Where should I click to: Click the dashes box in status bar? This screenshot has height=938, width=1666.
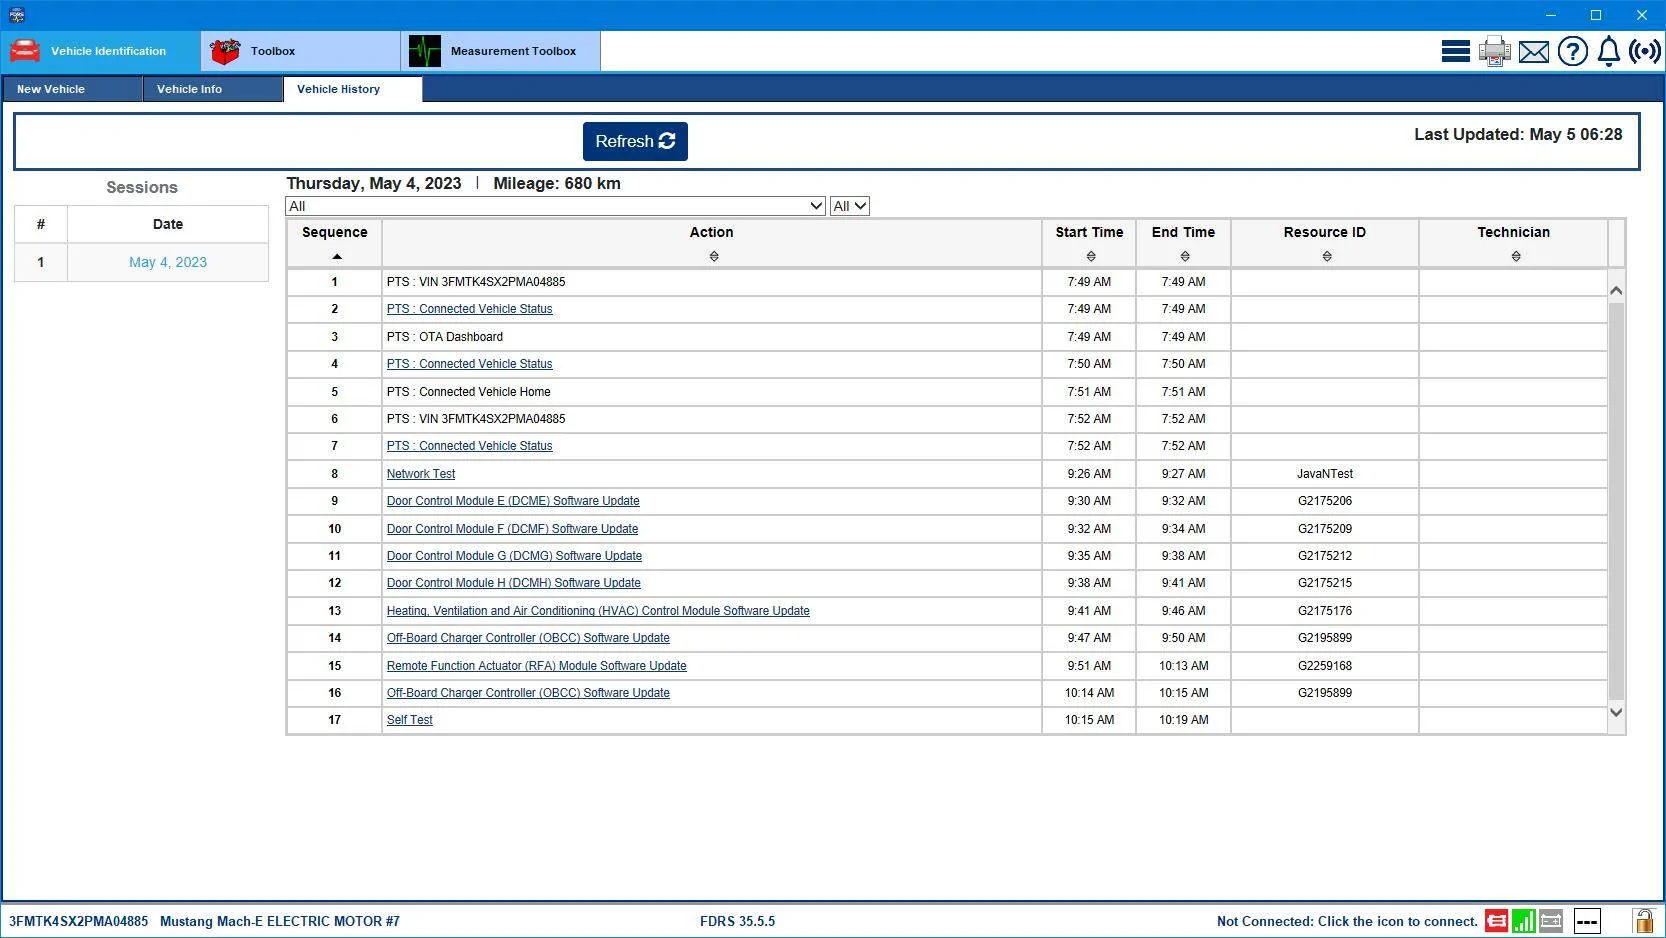1587,921
